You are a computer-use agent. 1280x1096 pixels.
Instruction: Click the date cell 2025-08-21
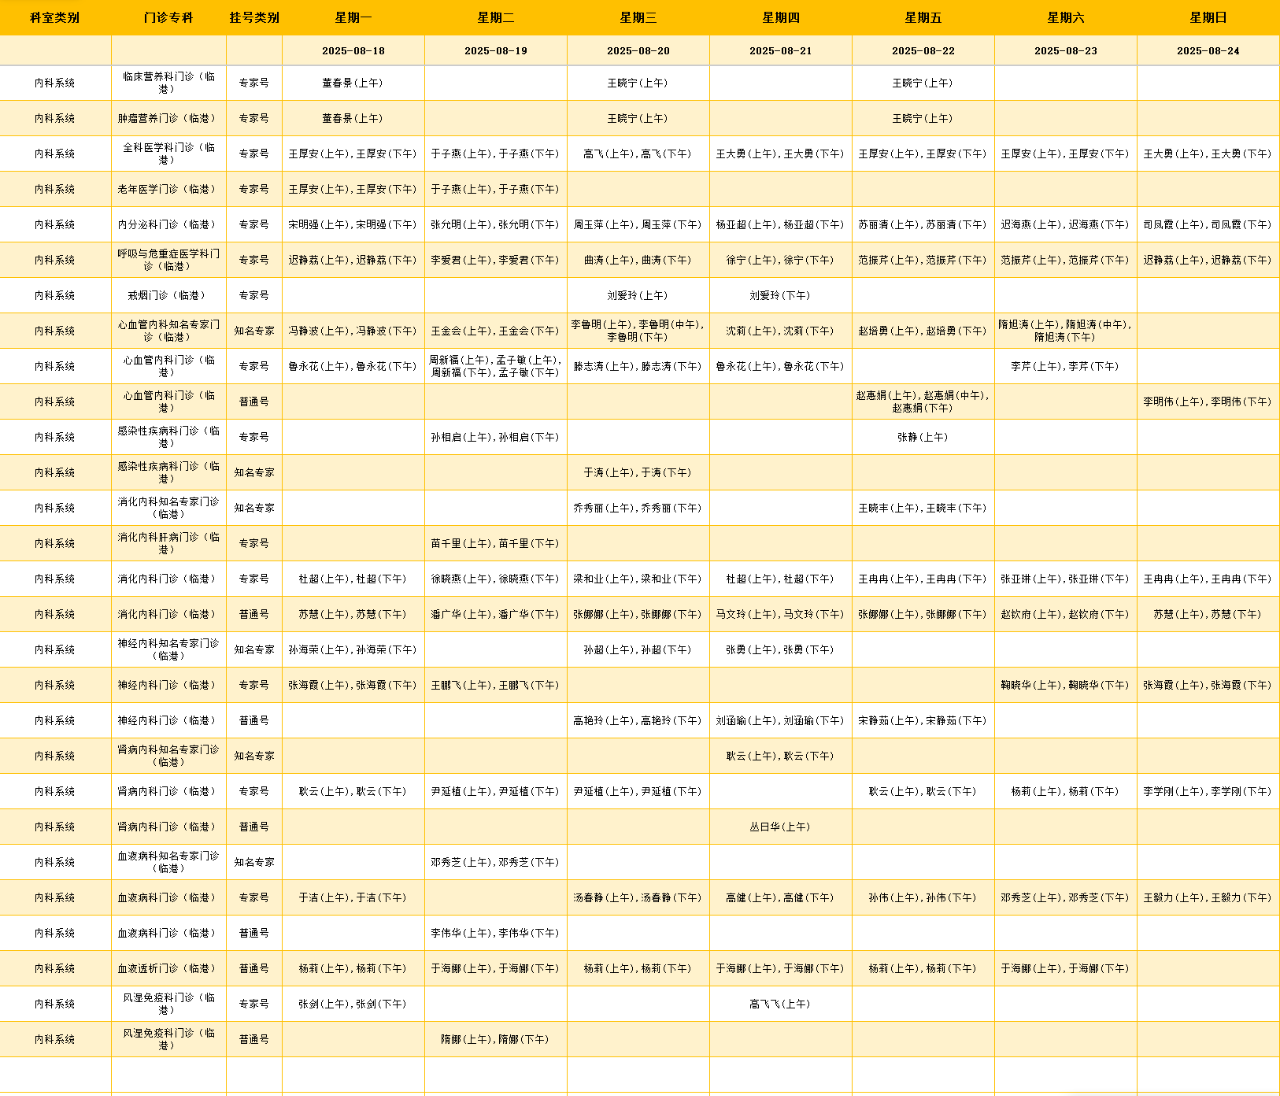pyautogui.click(x=781, y=50)
